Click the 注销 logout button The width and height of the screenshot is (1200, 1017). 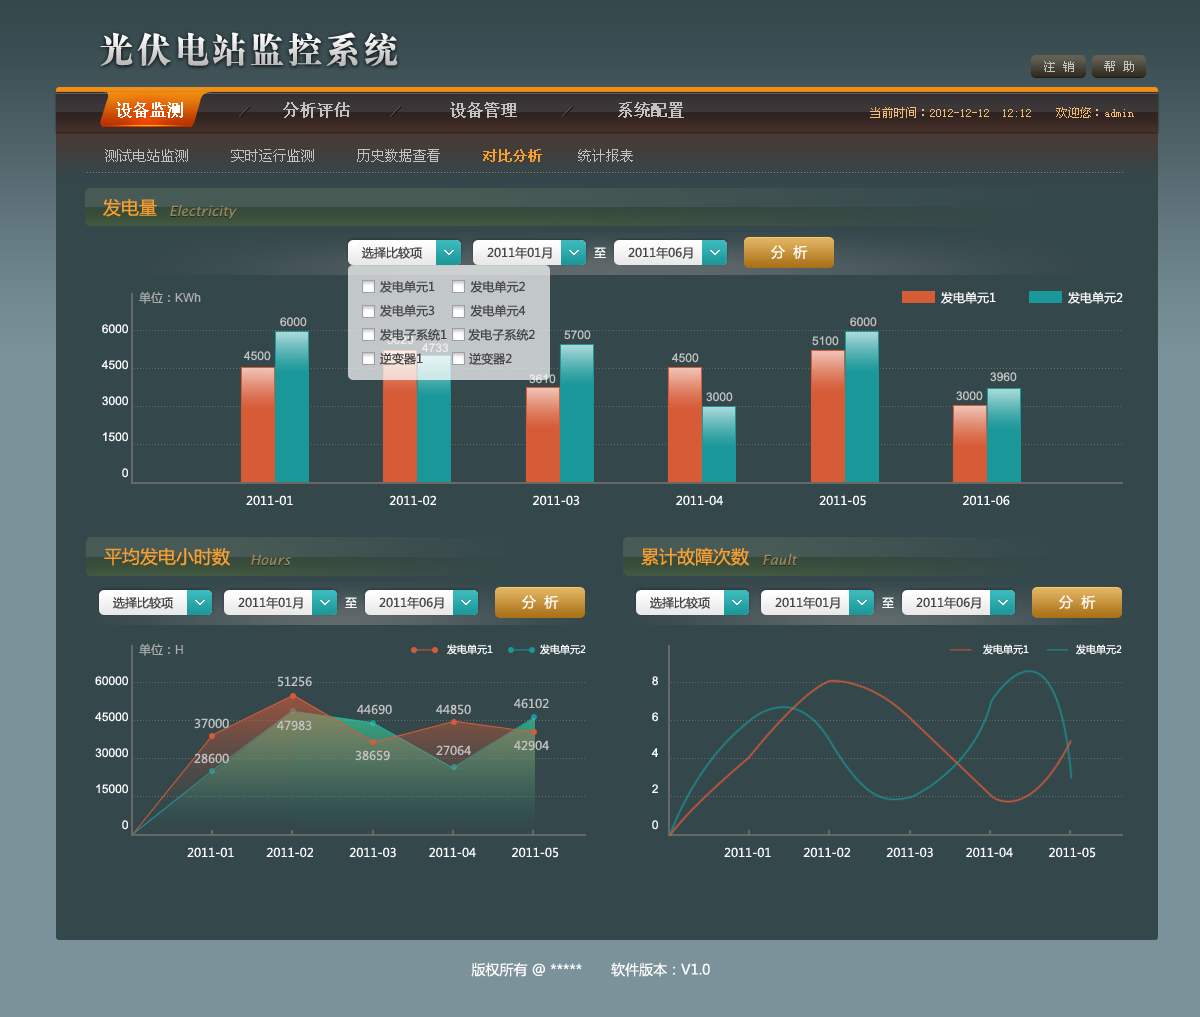pyautogui.click(x=1058, y=67)
